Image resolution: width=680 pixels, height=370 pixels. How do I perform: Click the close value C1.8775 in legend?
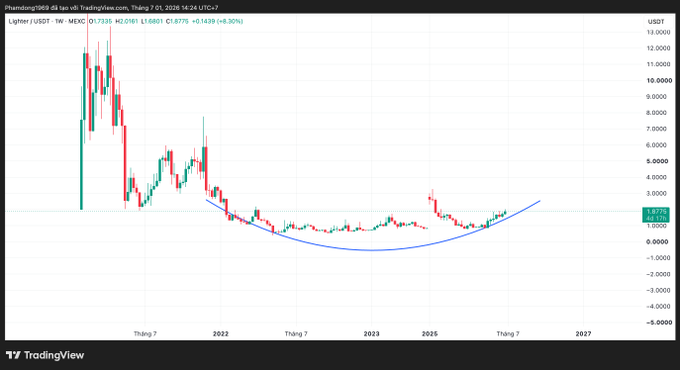pyautogui.click(x=177, y=21)
